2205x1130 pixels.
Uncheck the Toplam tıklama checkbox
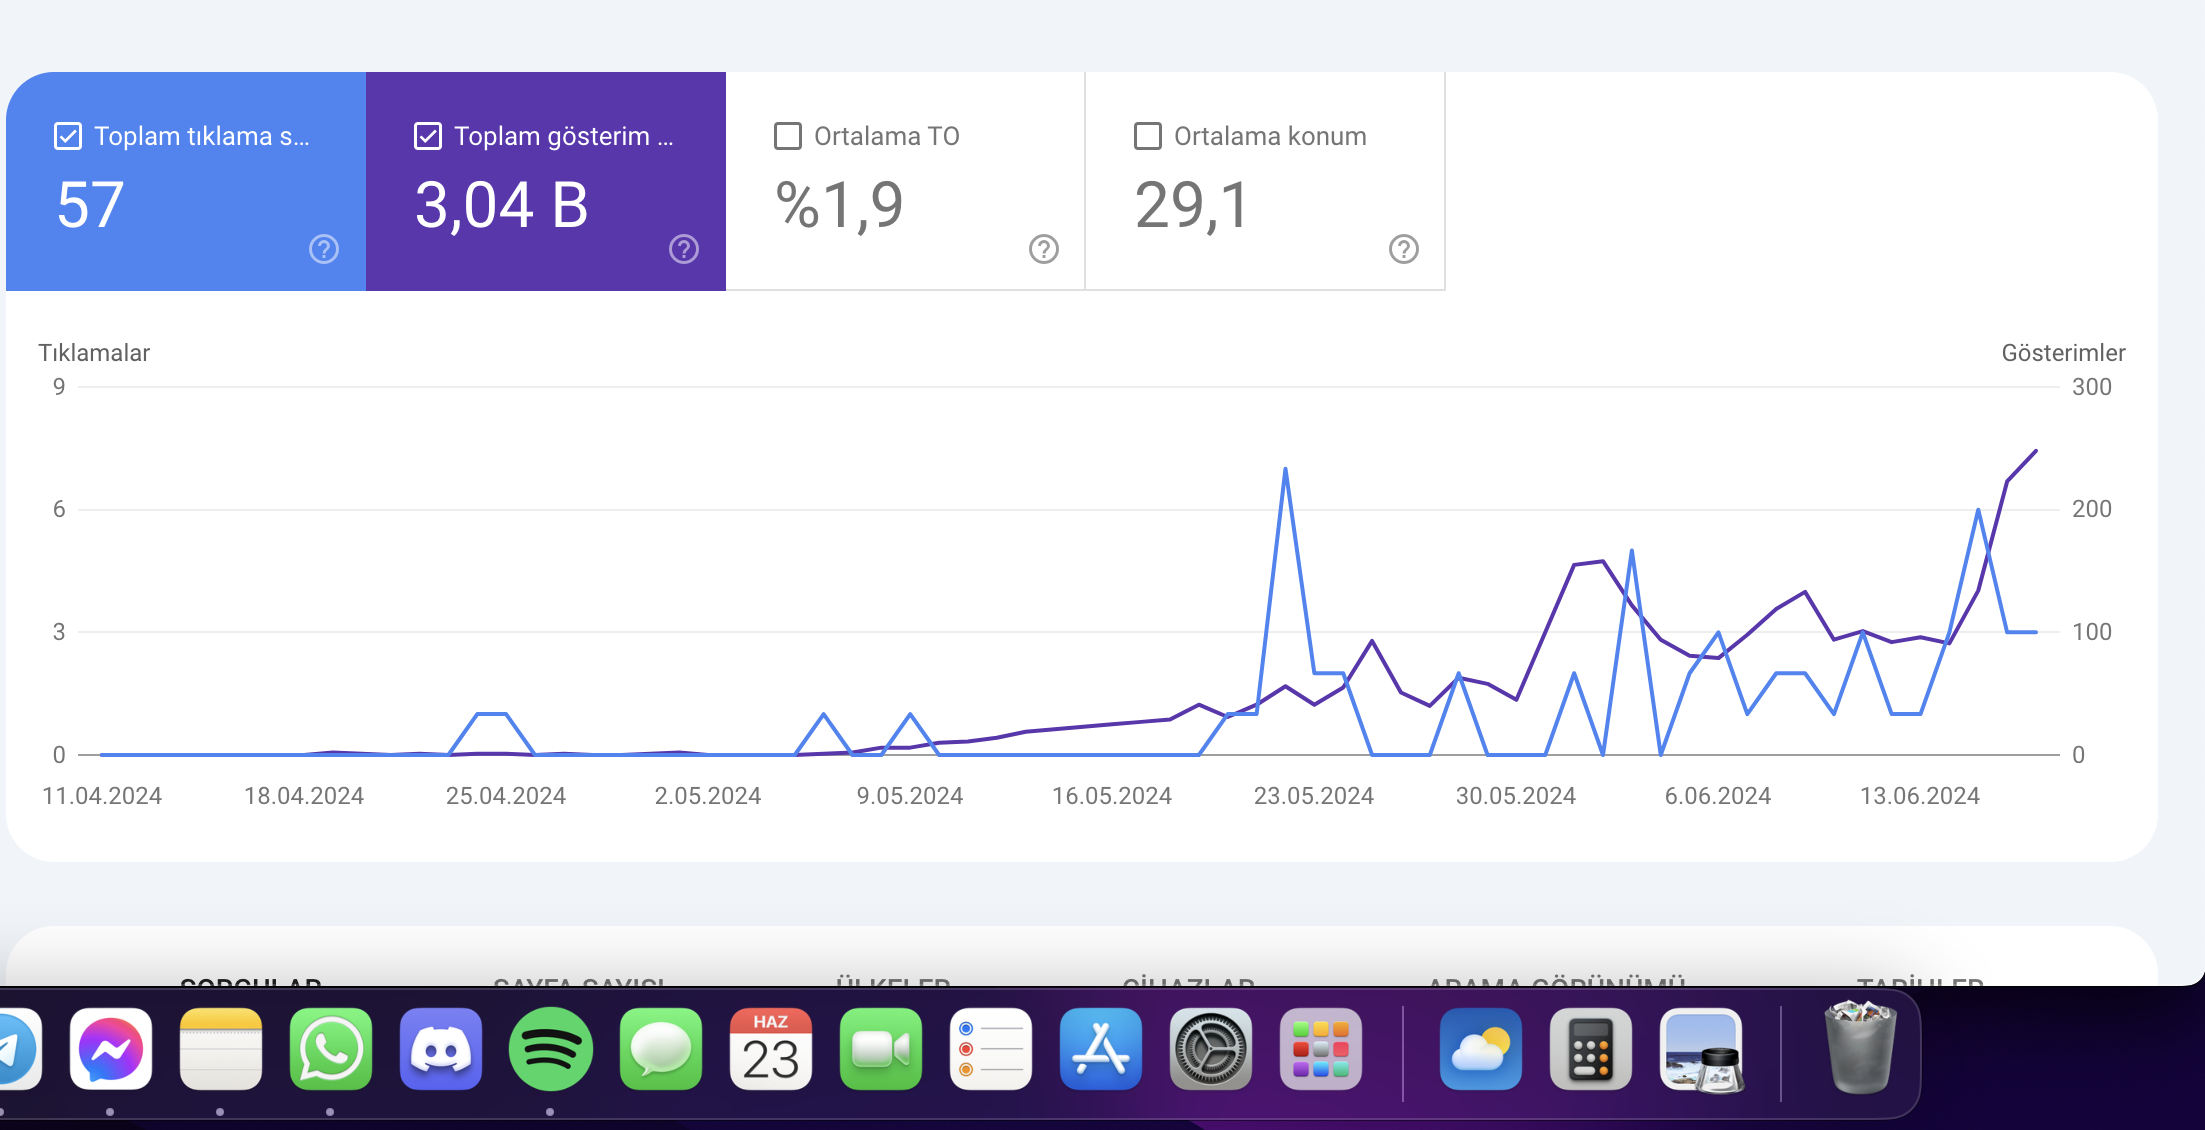click(x=68, y=136)
